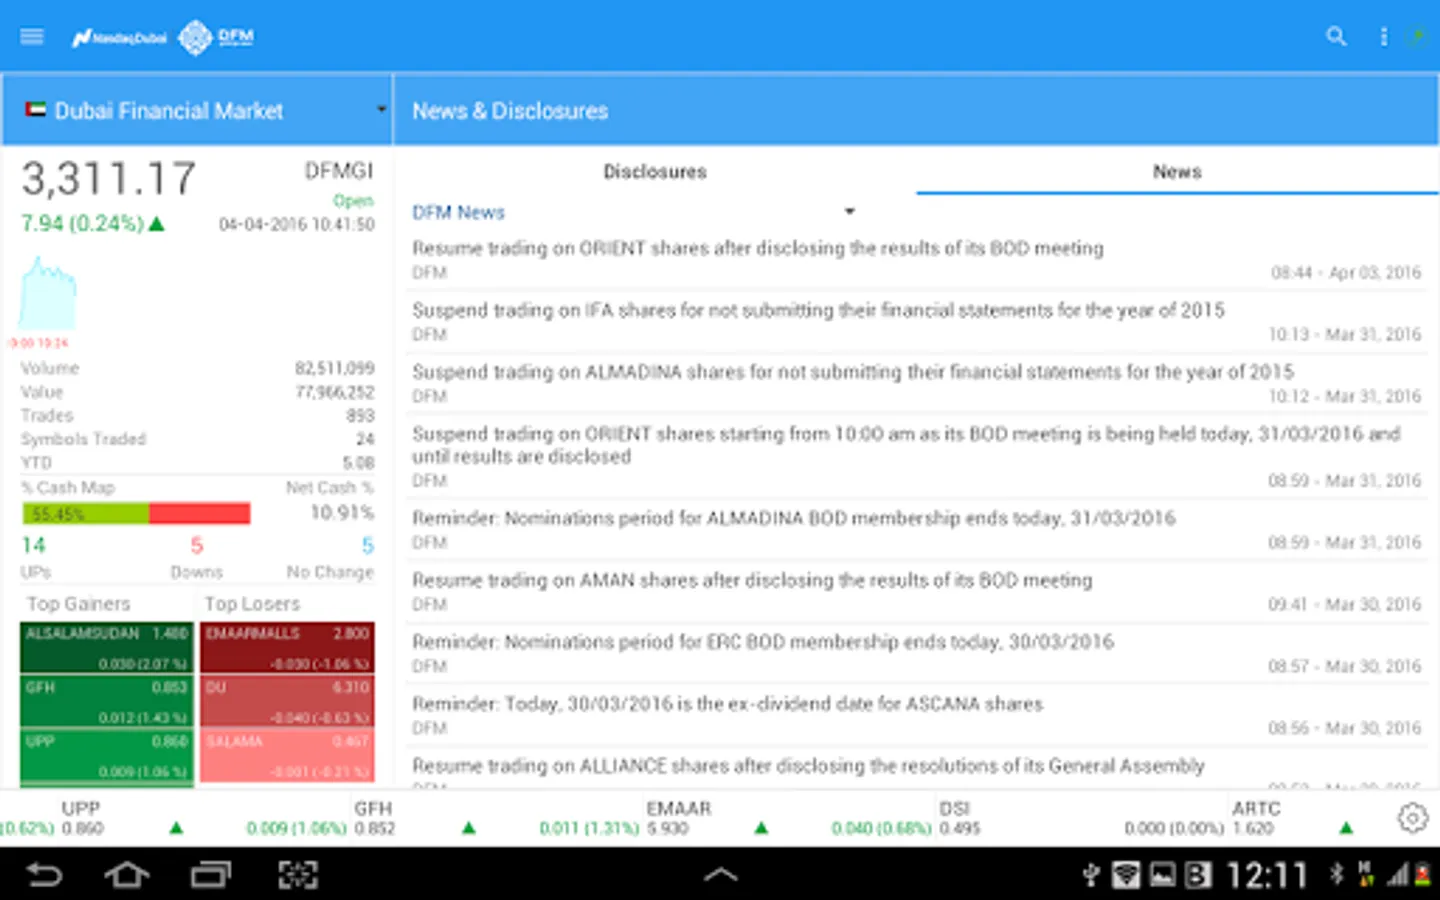The width and height of the screenshot is (1440, 900).
Task: Open the hamburger navigation menu
Action: pos(32,36)
